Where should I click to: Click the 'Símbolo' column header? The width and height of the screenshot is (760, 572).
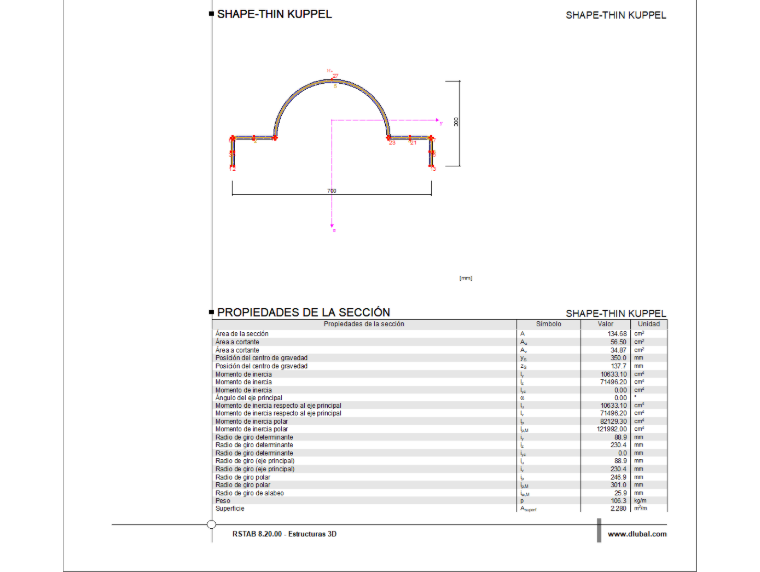point(548,324)
